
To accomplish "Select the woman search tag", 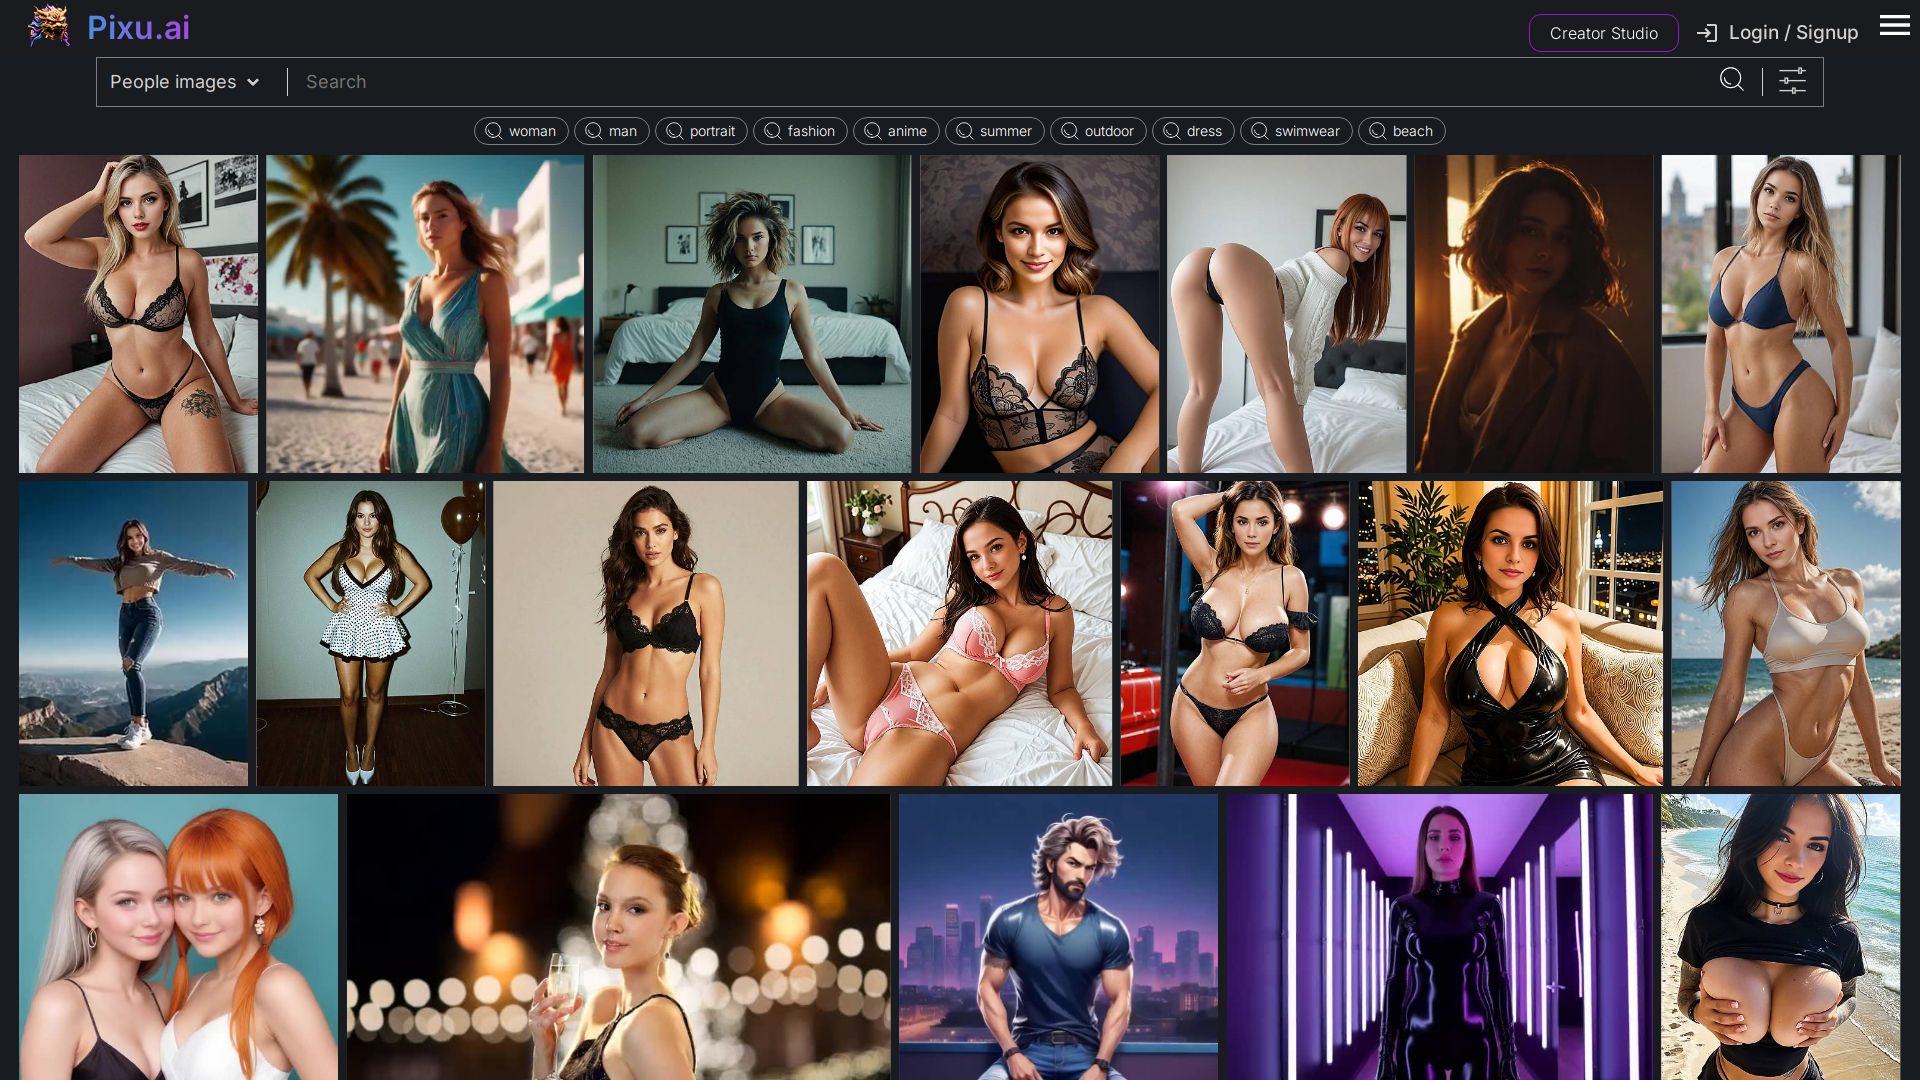I will coord(521,131).
